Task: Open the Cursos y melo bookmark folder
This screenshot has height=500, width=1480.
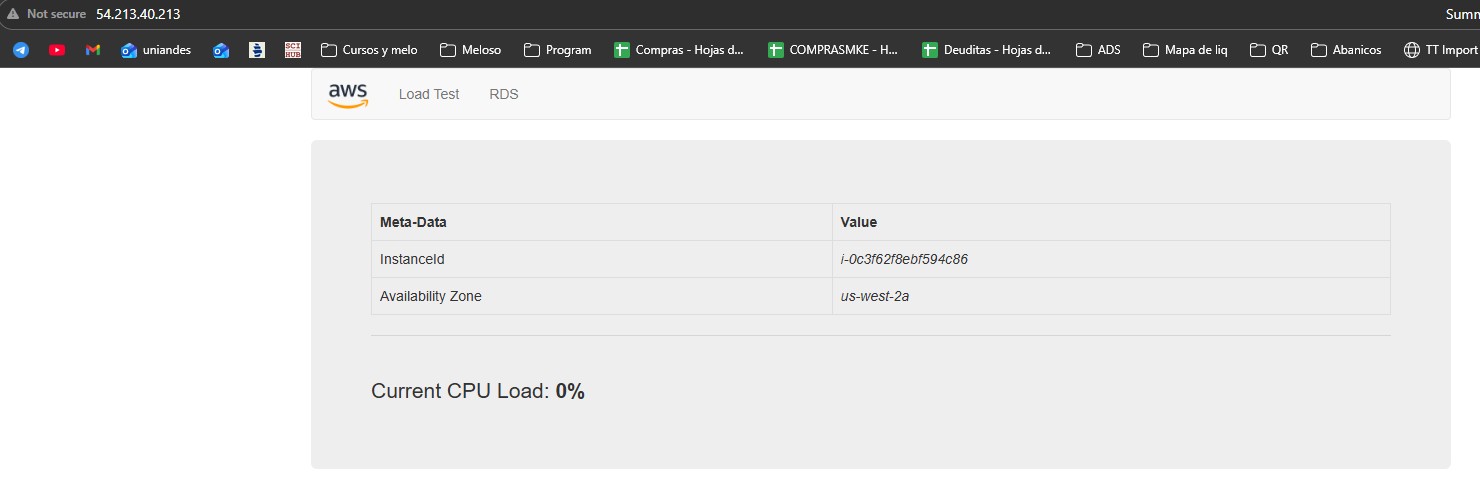Action: (x=369, y=49)
